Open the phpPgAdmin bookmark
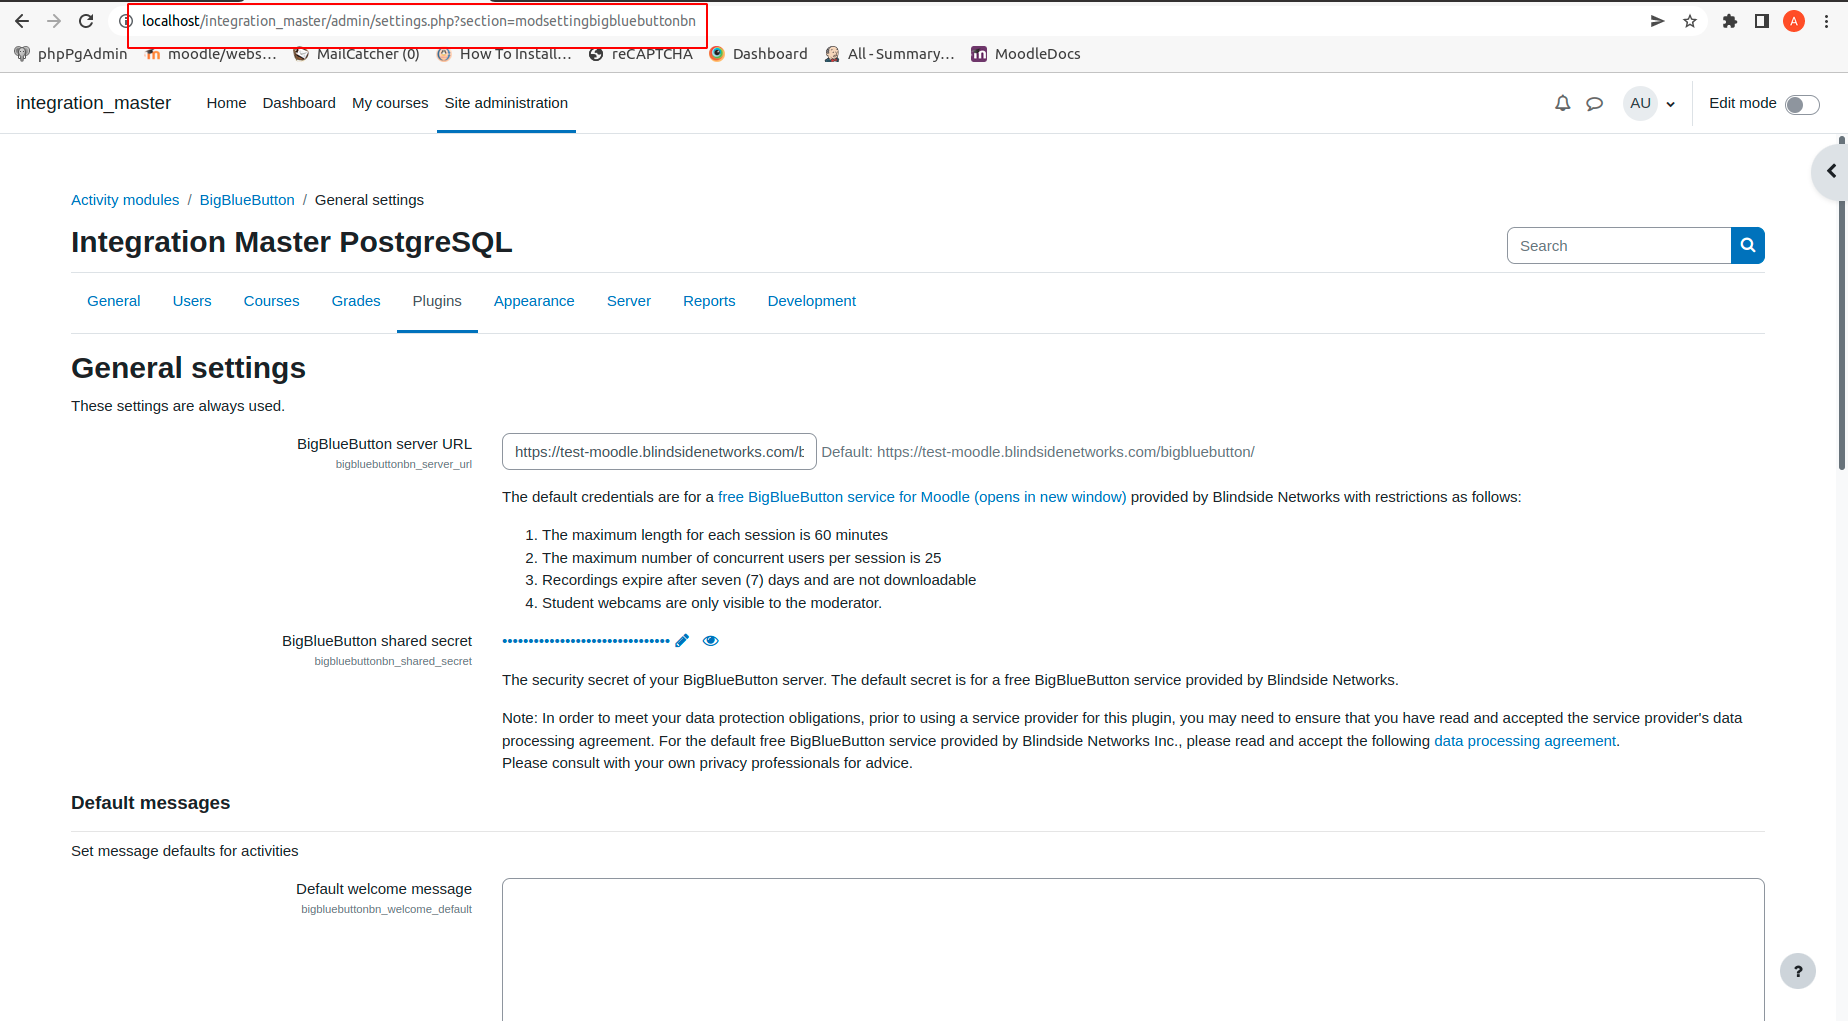This screenshot has width=1848, height=1021. pos(71,54)
